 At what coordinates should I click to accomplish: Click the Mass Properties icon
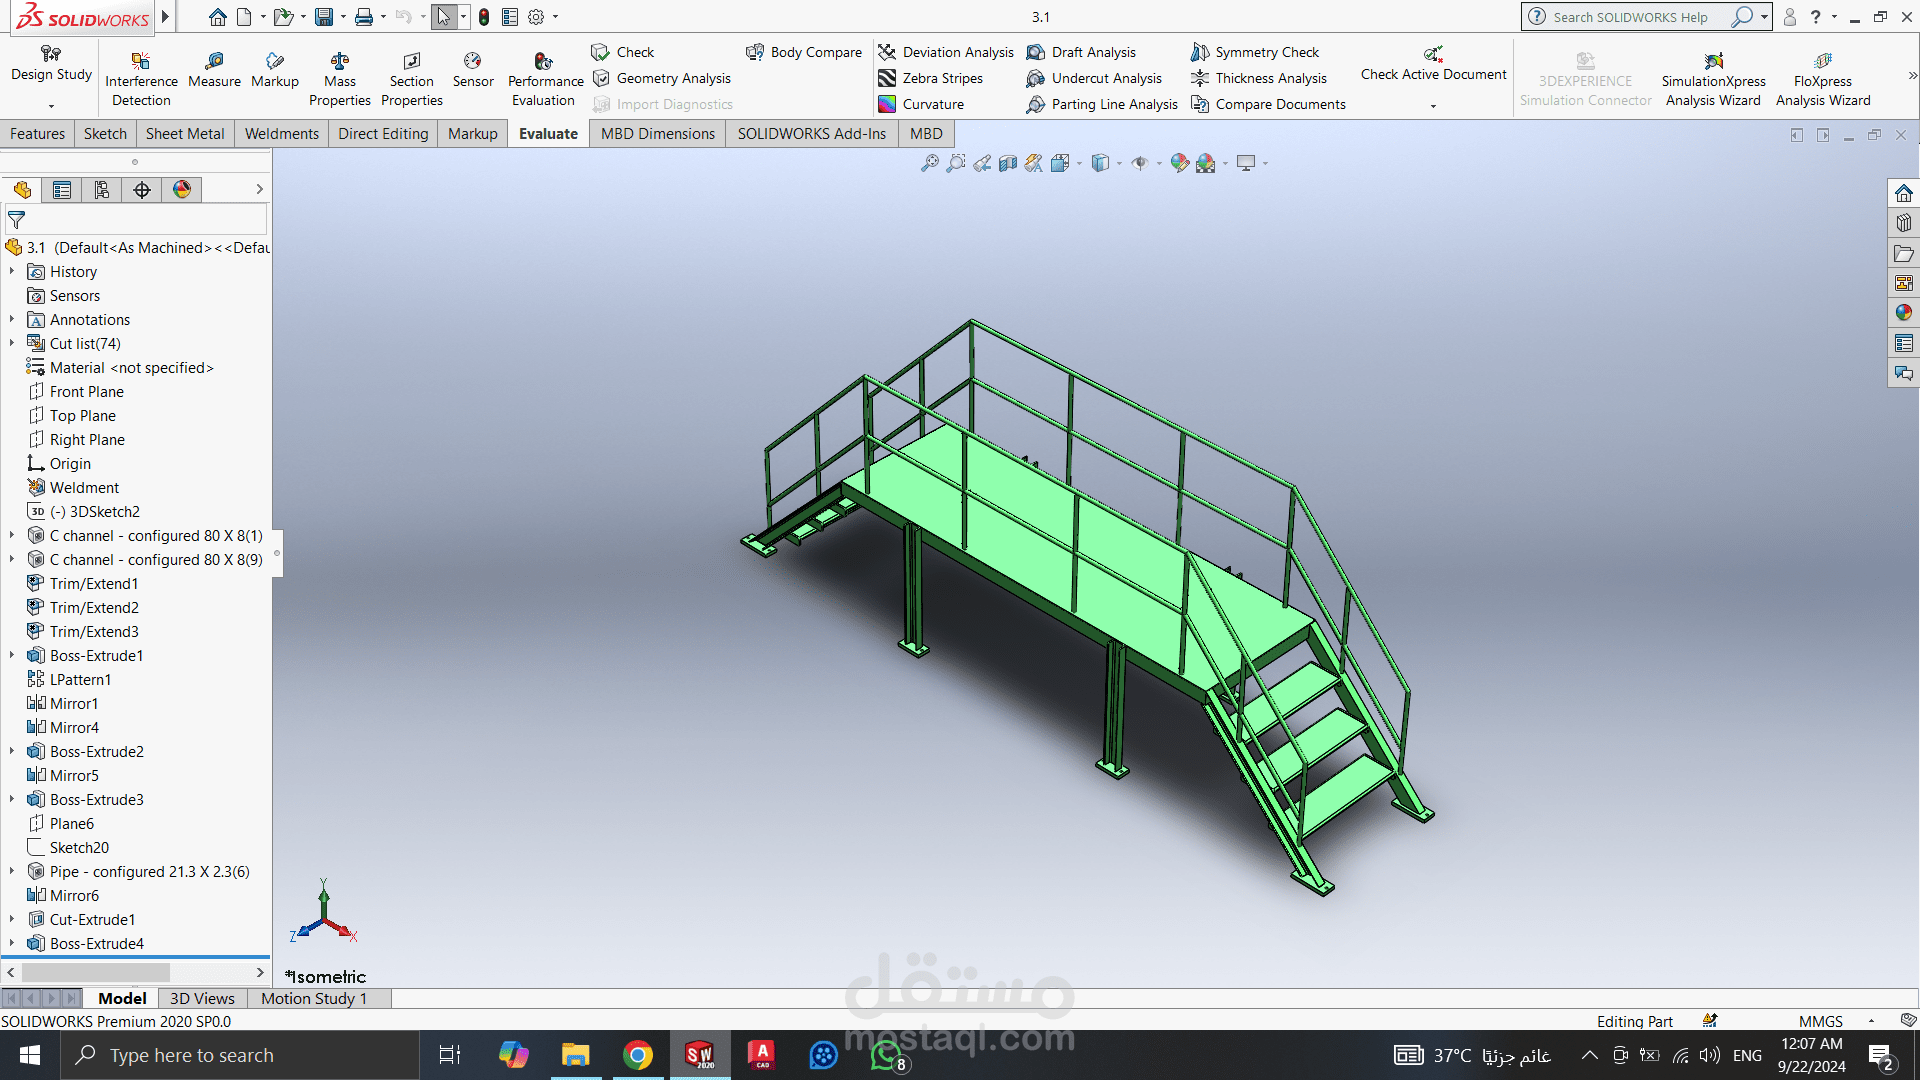coord(340,62)
